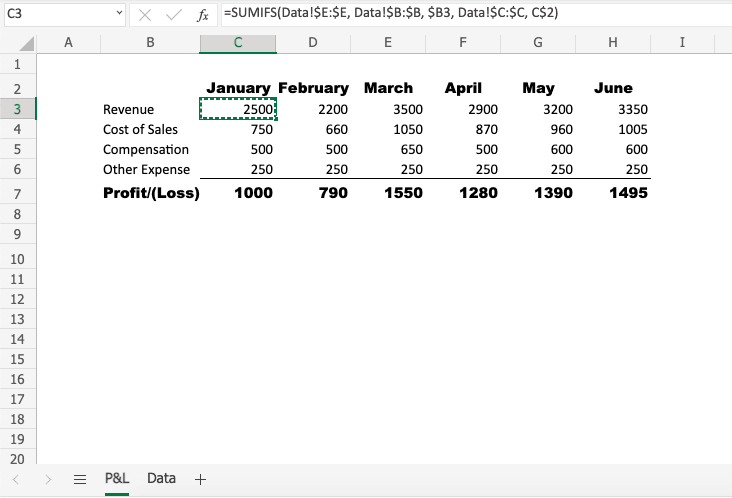732x498 pixels.
Task: Select column C header
Action: click(x=238, y=42)
